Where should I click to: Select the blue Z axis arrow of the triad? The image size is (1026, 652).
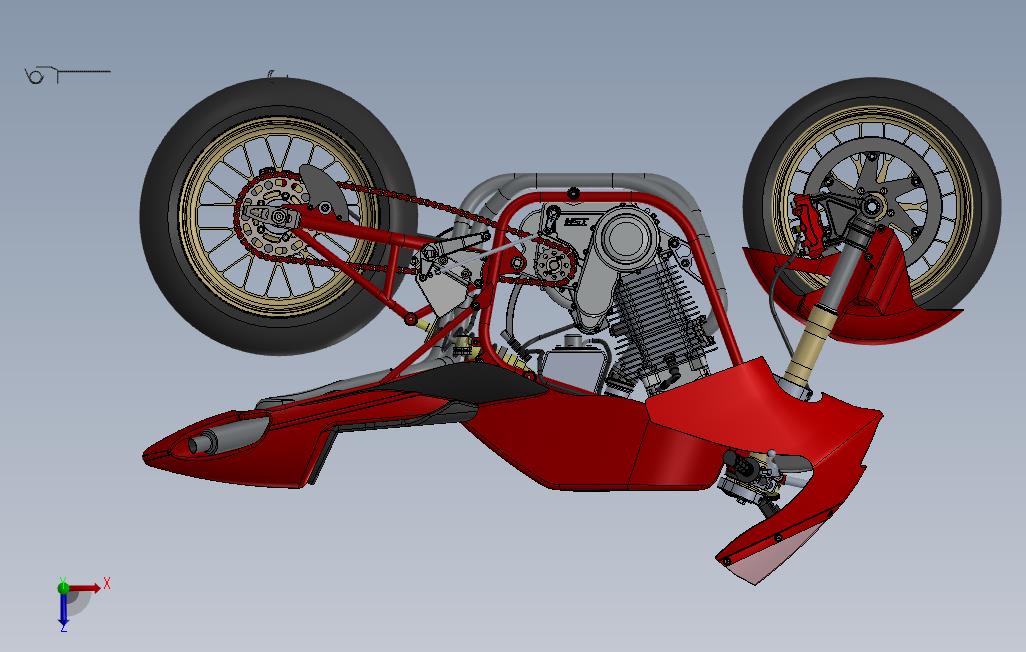63,610
